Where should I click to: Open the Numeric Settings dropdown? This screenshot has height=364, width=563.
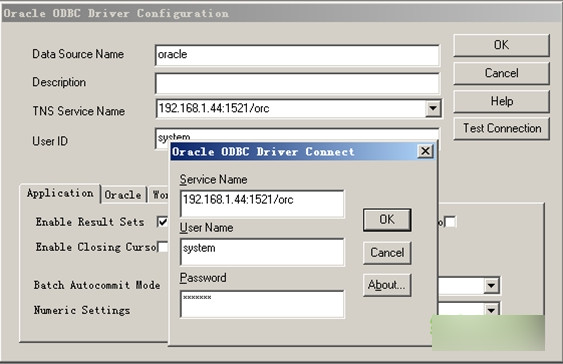tap(491, 309)
